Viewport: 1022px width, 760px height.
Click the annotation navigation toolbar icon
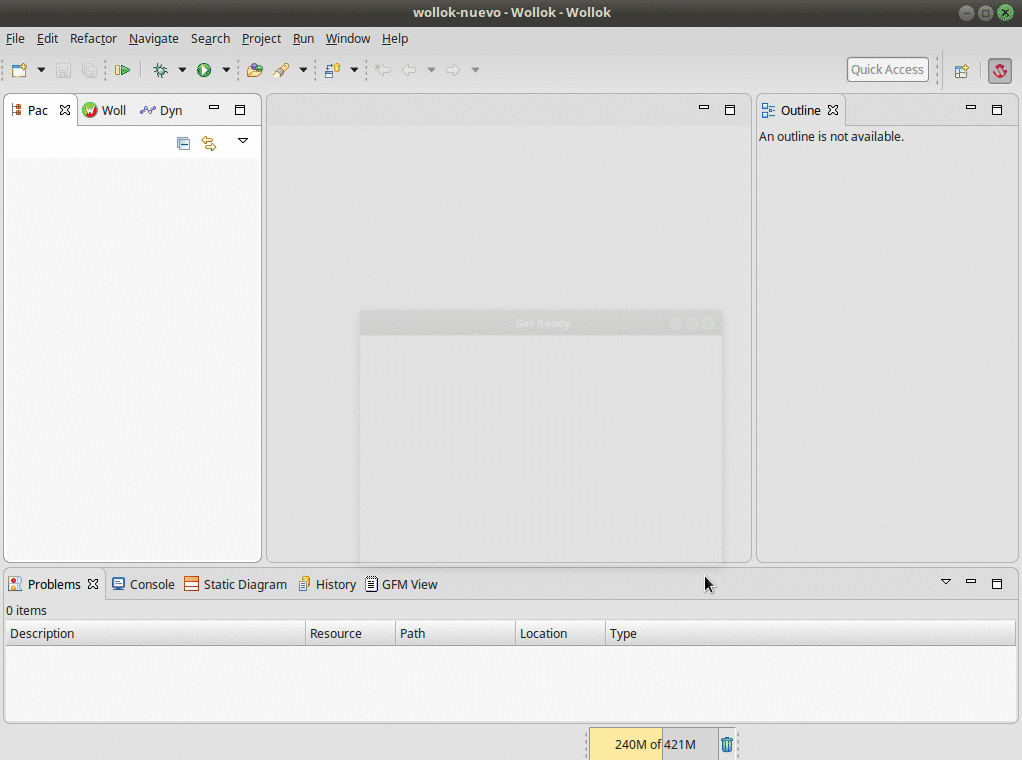point(332,70)
